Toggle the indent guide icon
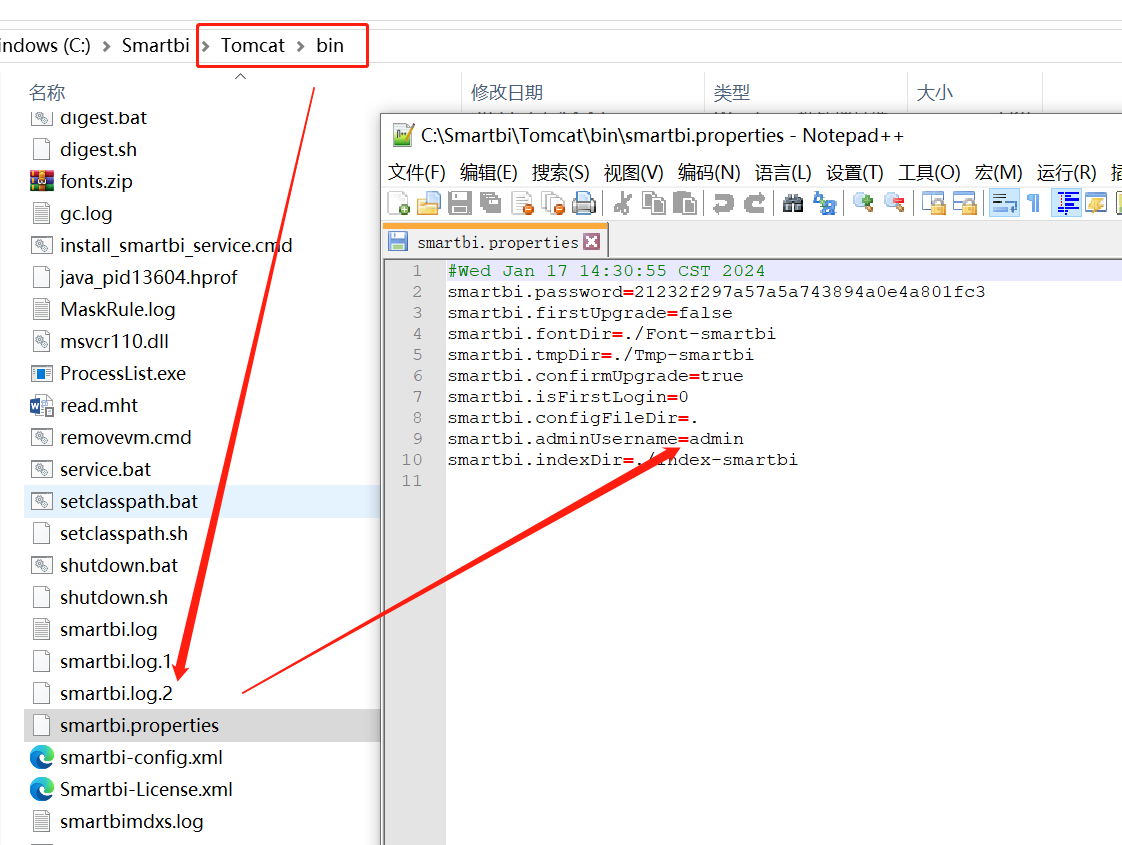This screenshot has width=1122, height=845. pos(1066,204)
